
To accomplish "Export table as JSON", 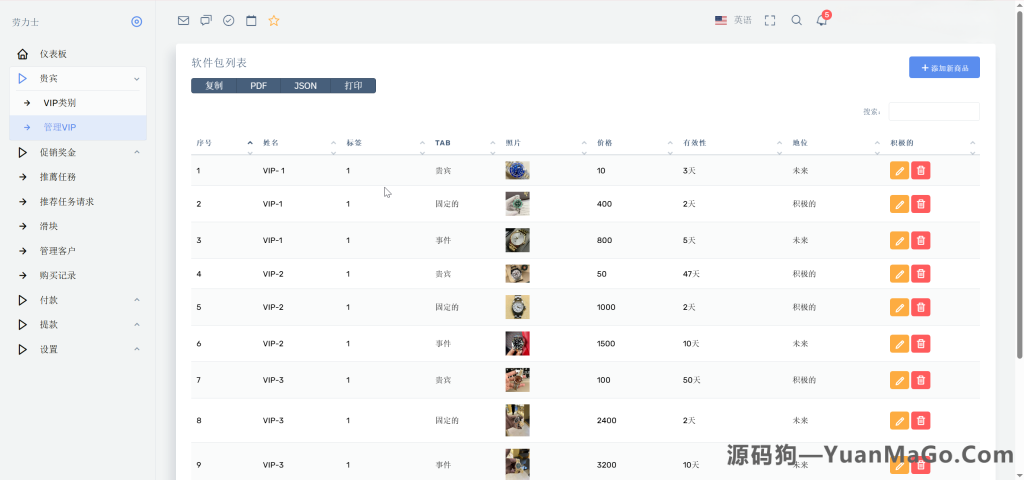I will [305, 86].
